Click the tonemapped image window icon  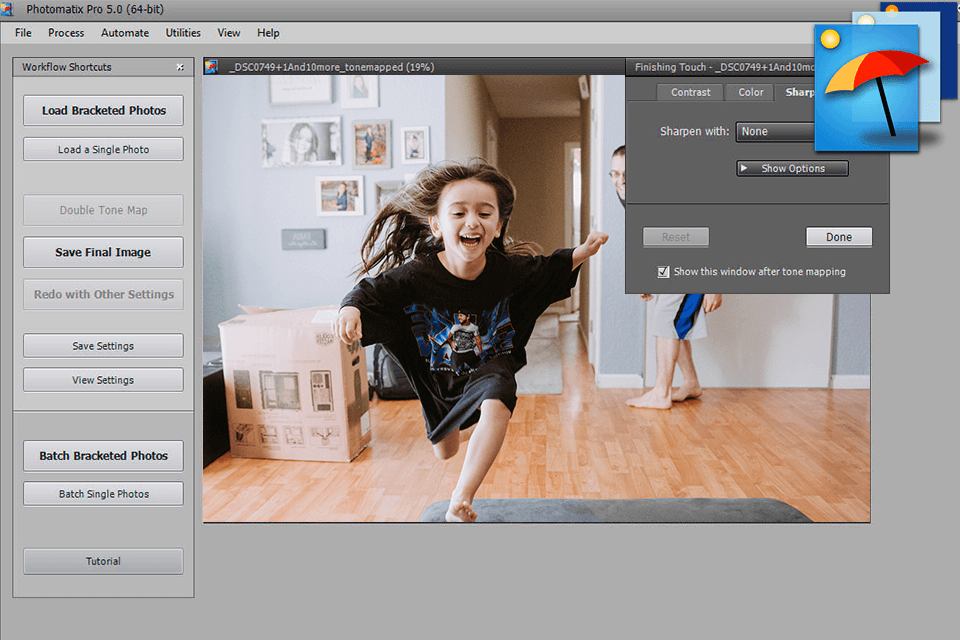tap(211, 67)
